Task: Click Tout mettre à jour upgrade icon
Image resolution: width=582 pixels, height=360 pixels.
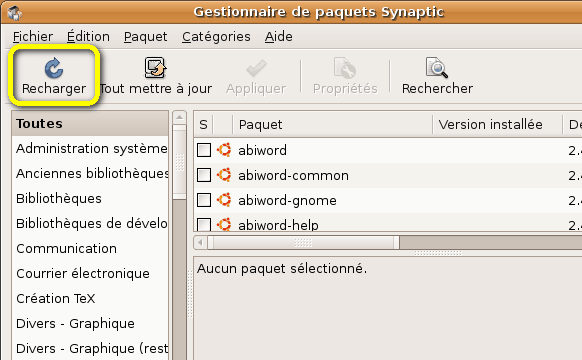Action: (x=156, y=67)
